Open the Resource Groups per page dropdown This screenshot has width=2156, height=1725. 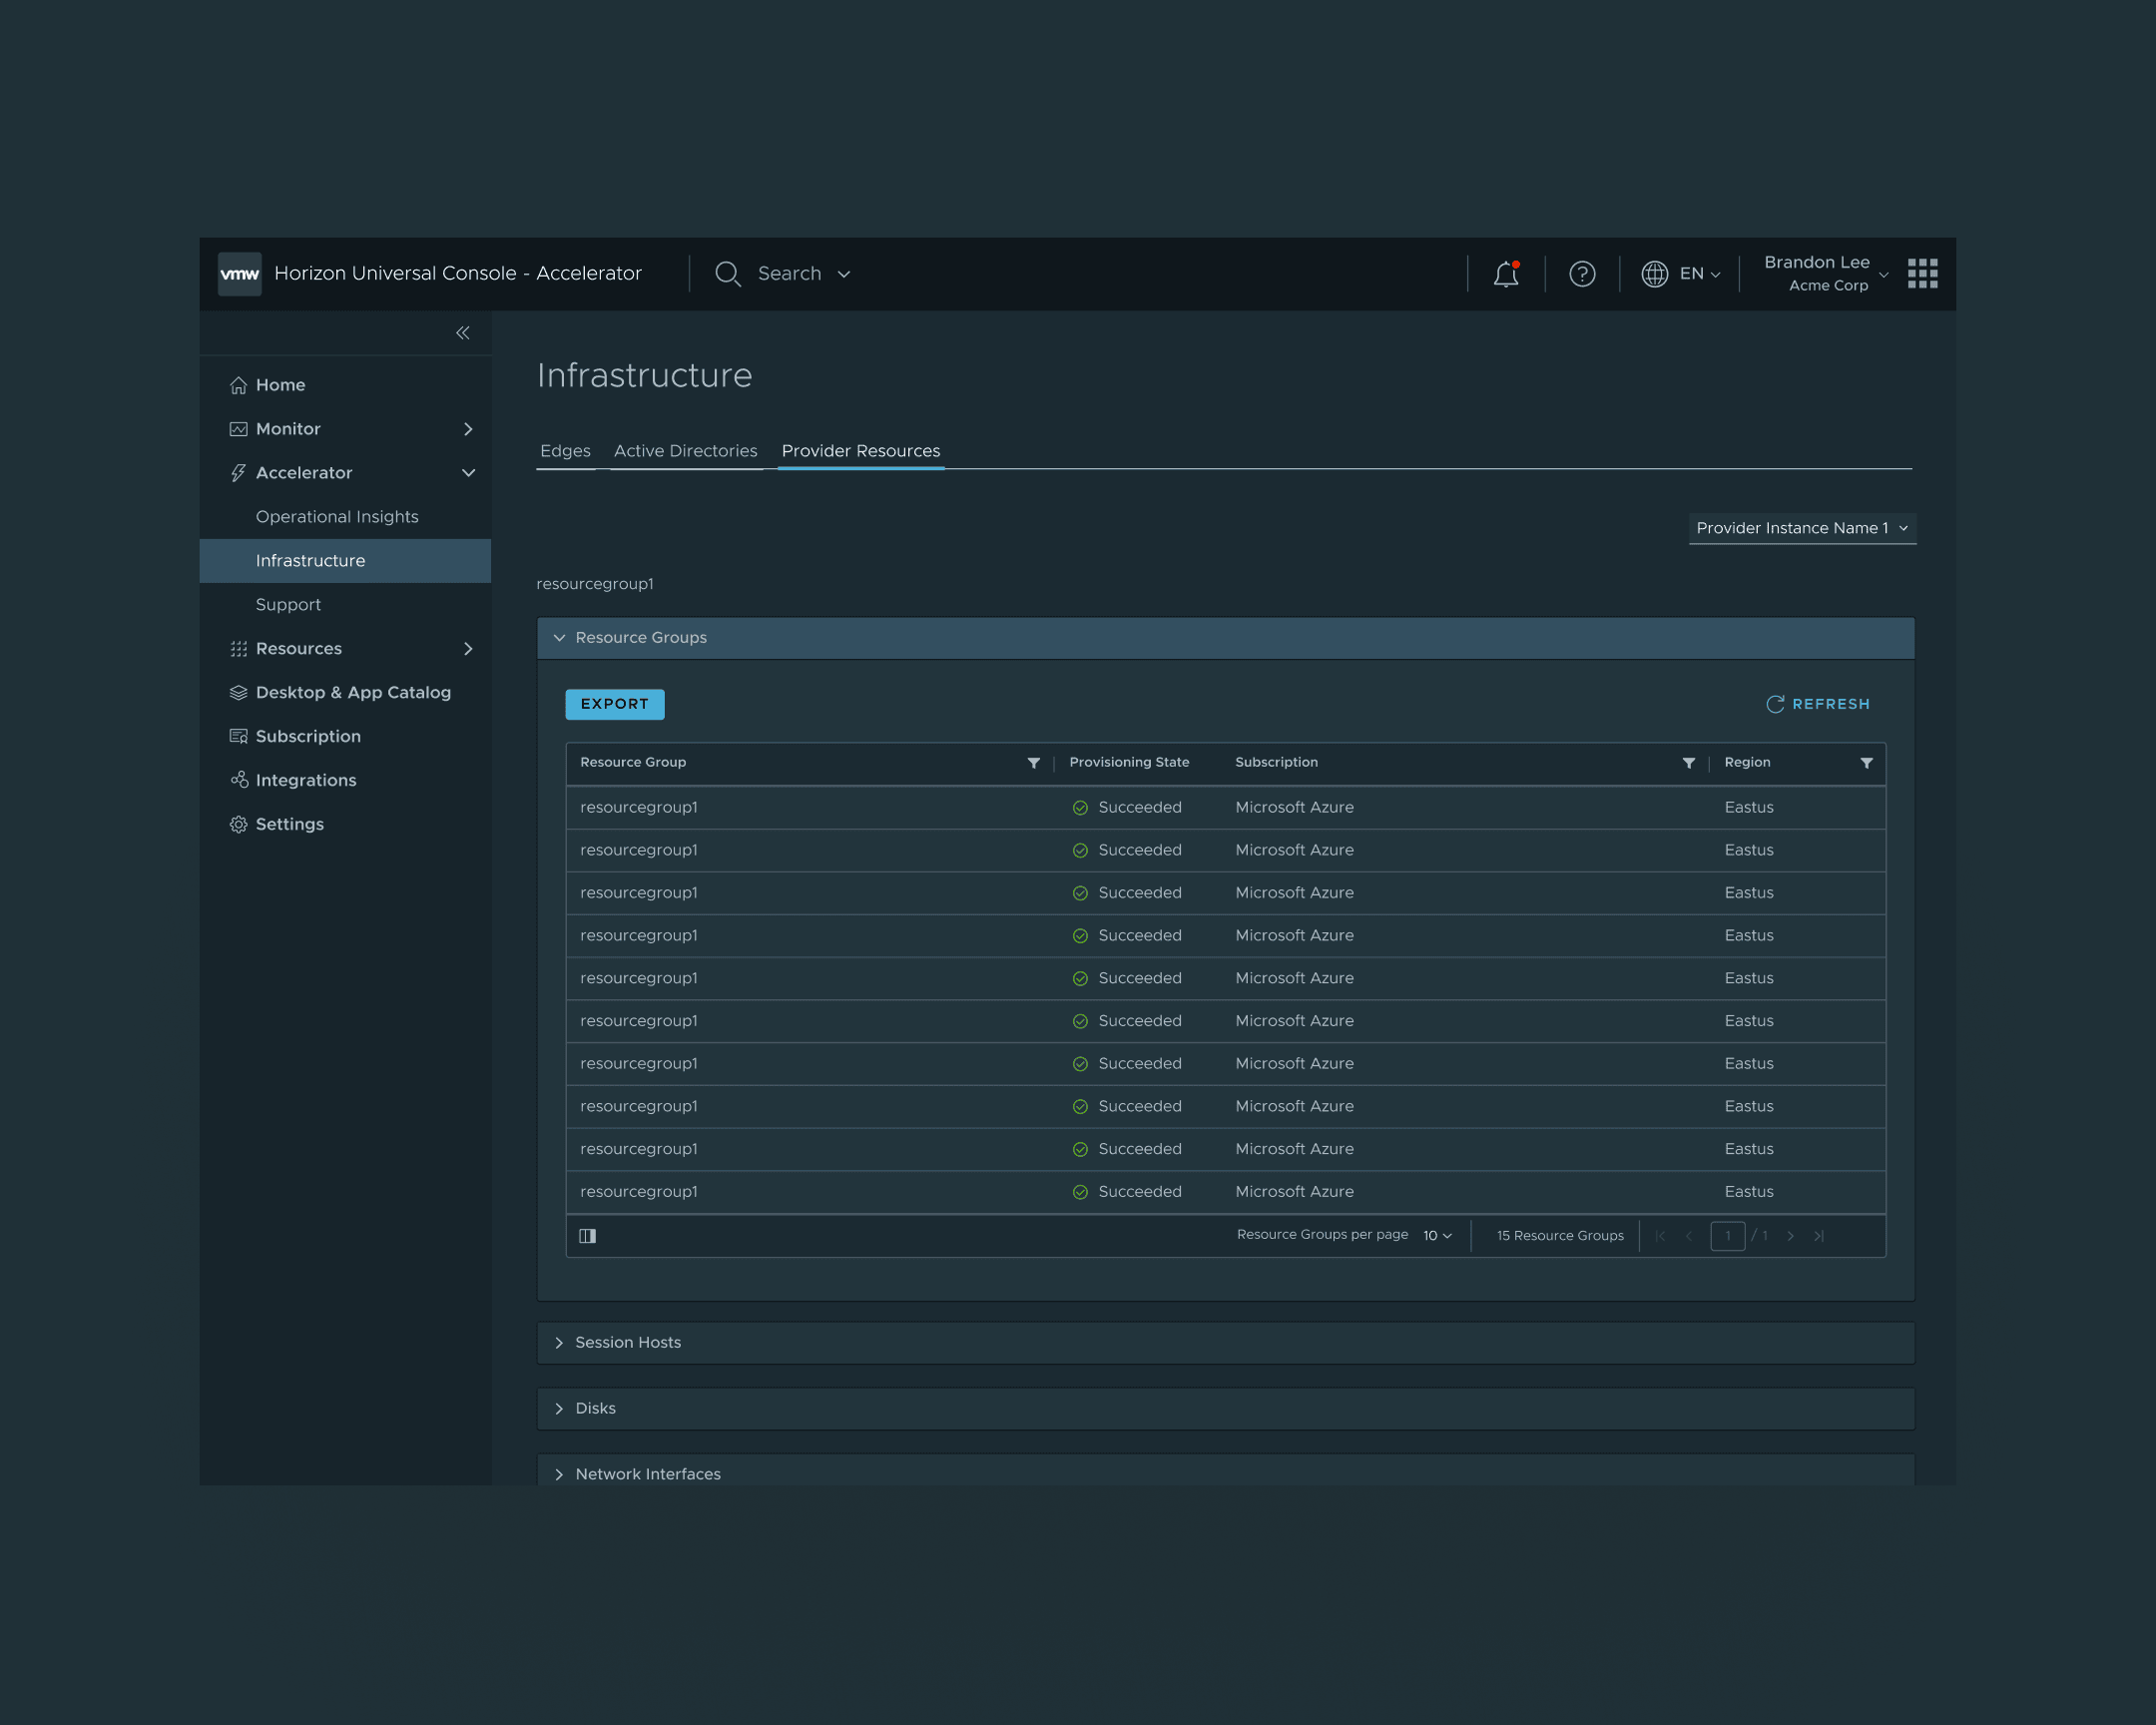point(1436,1235)
